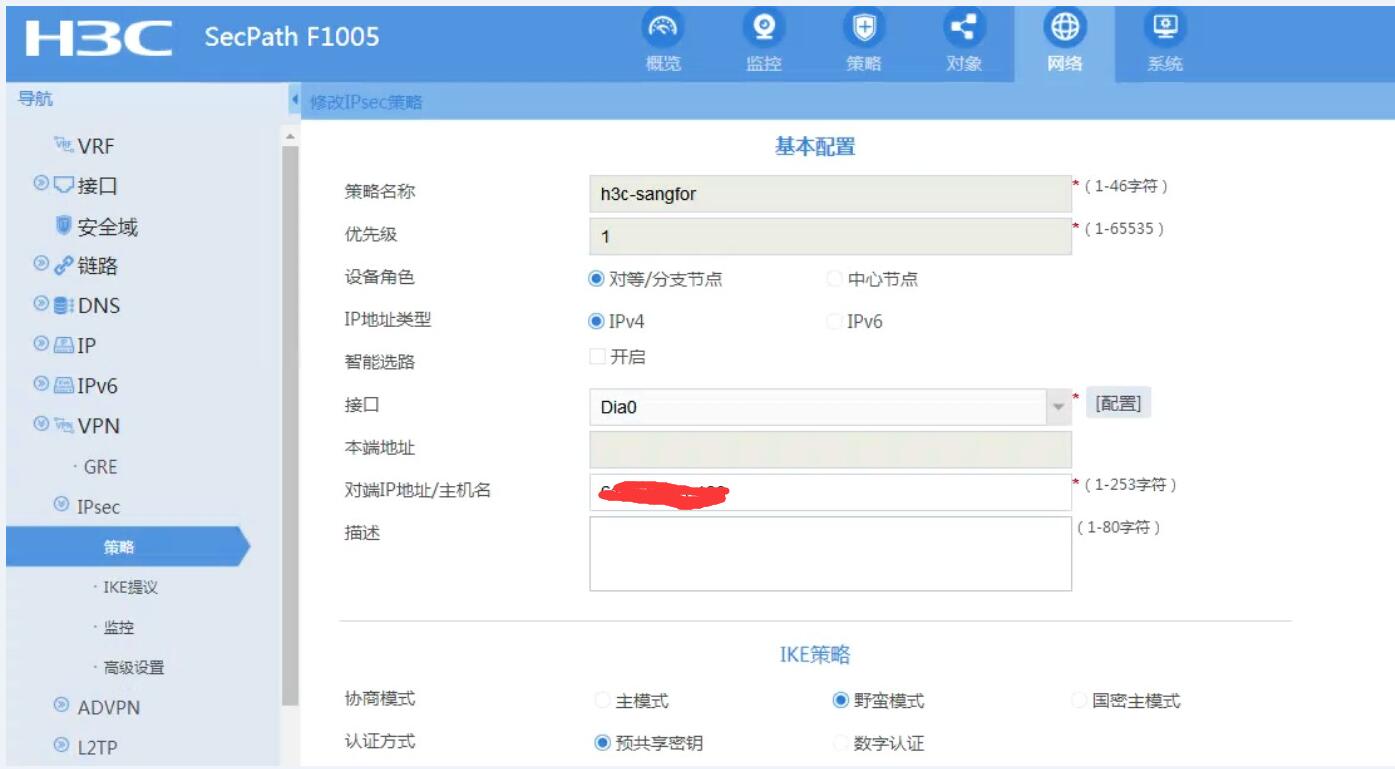The height and width of the screenshot is (769, 1395).
Task: Open the IKE提议 menu item
Action: pyautogui.click(x=130, y=587)
